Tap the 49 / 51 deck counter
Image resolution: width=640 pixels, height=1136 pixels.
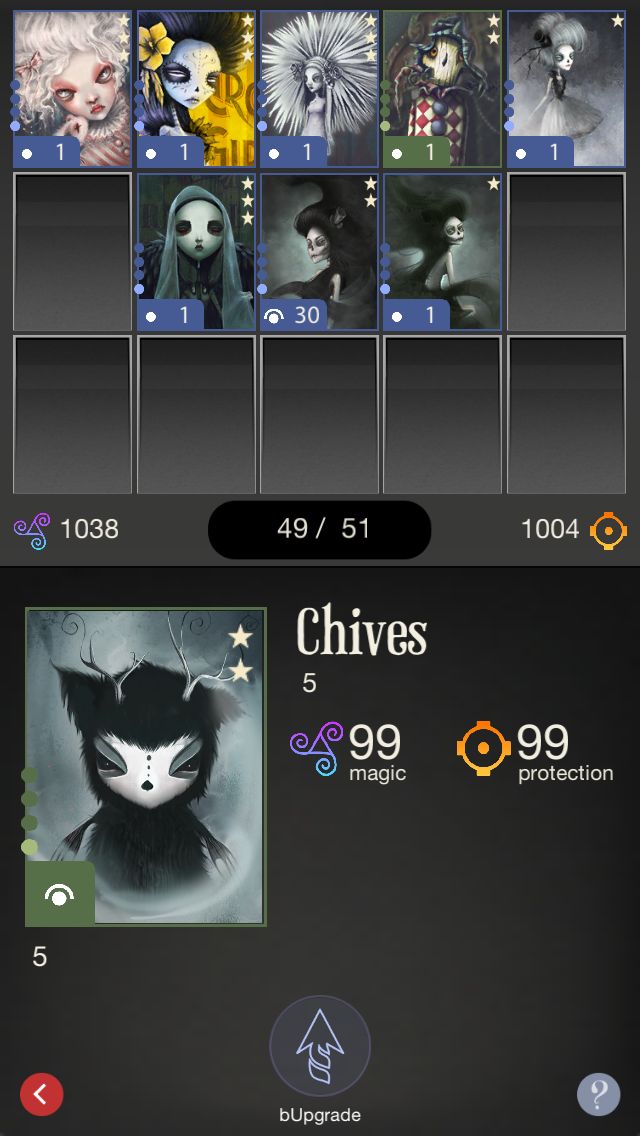coord(320,530)
